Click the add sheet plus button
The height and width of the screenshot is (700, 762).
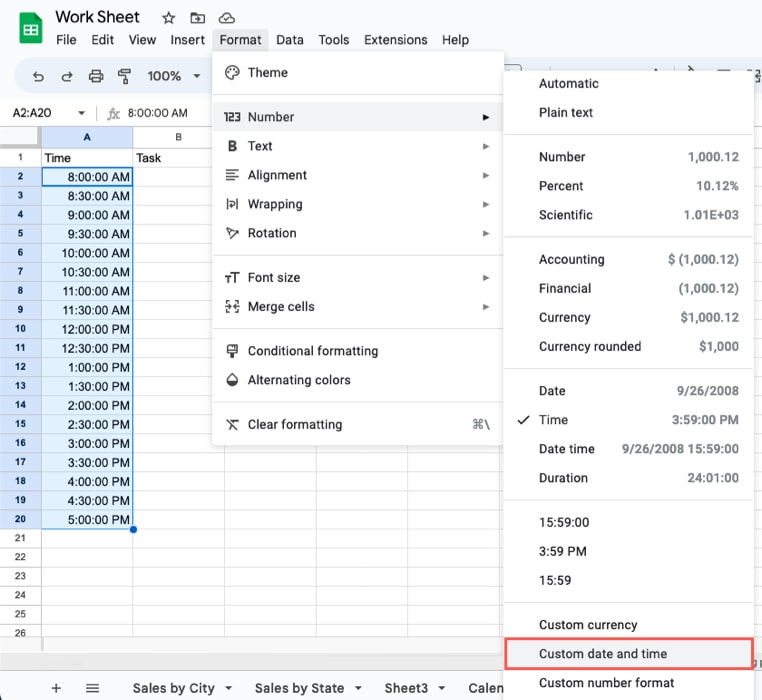[x=56, y=688]
